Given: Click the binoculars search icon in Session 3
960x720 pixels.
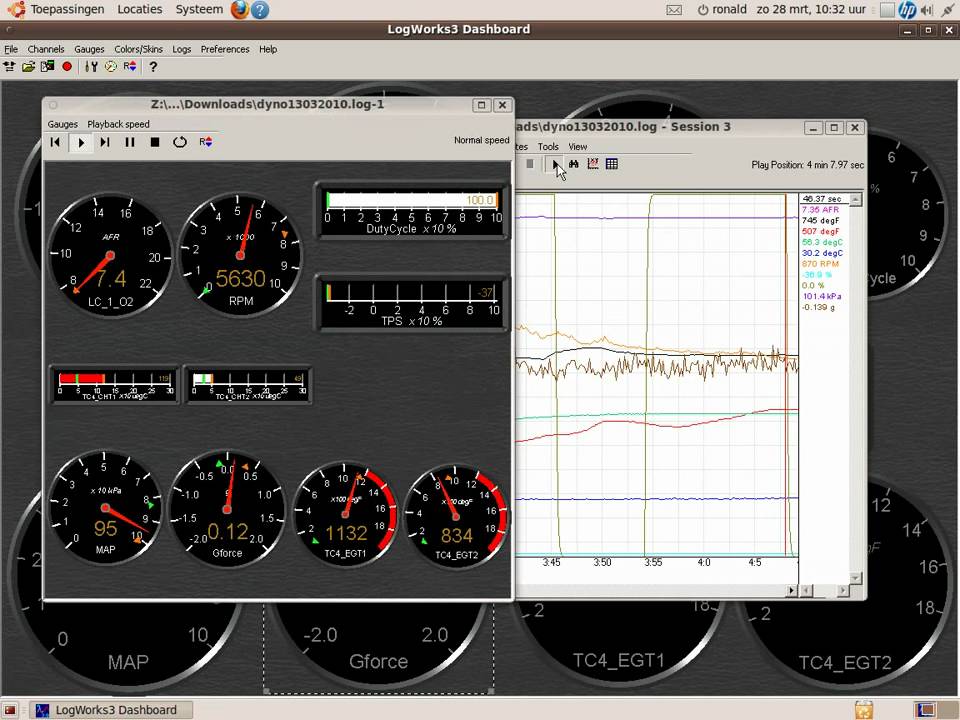Looking at the screenshot, I should tap(574, 164).
